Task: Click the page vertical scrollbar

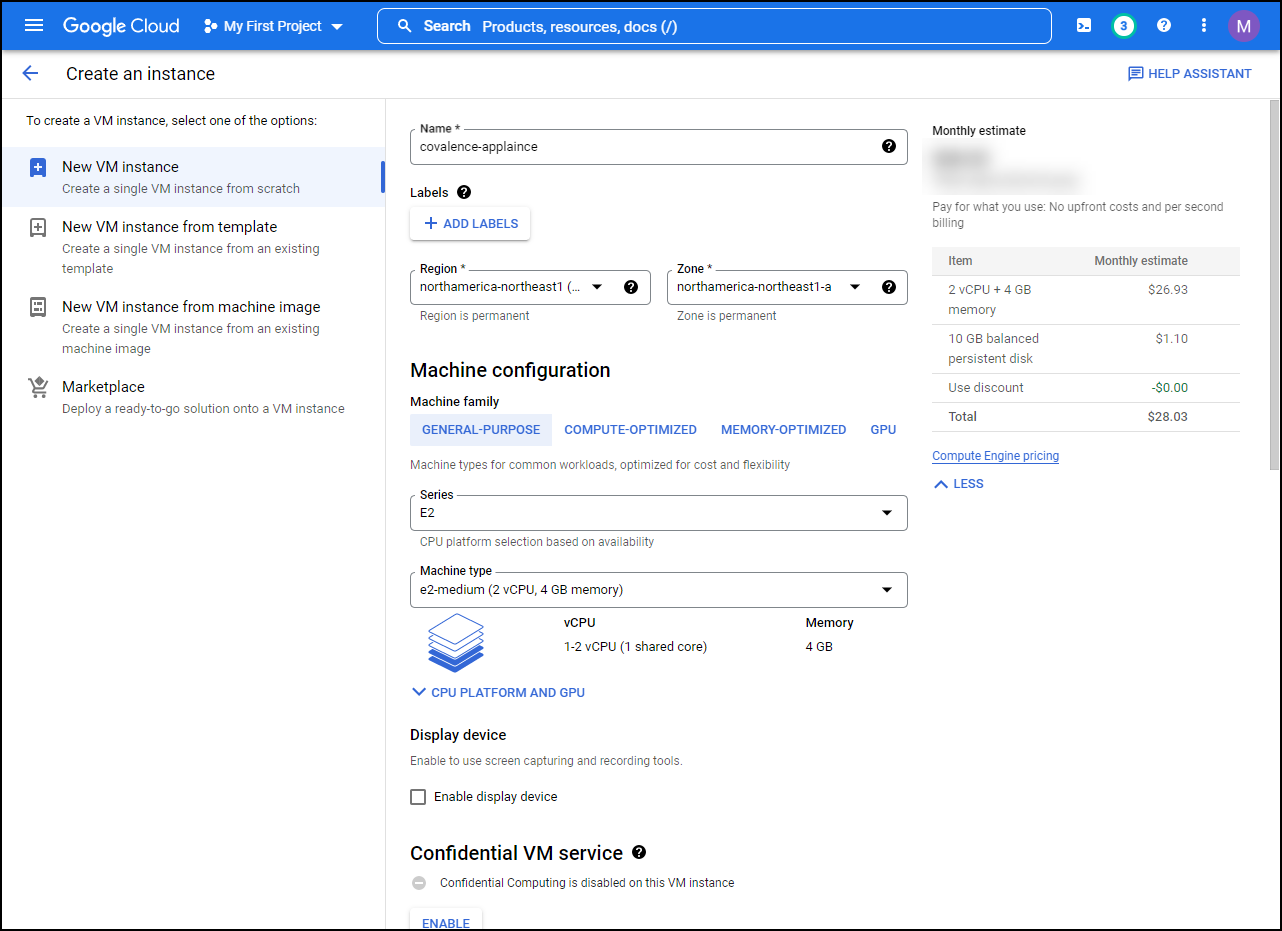Action: (1274, 285)
